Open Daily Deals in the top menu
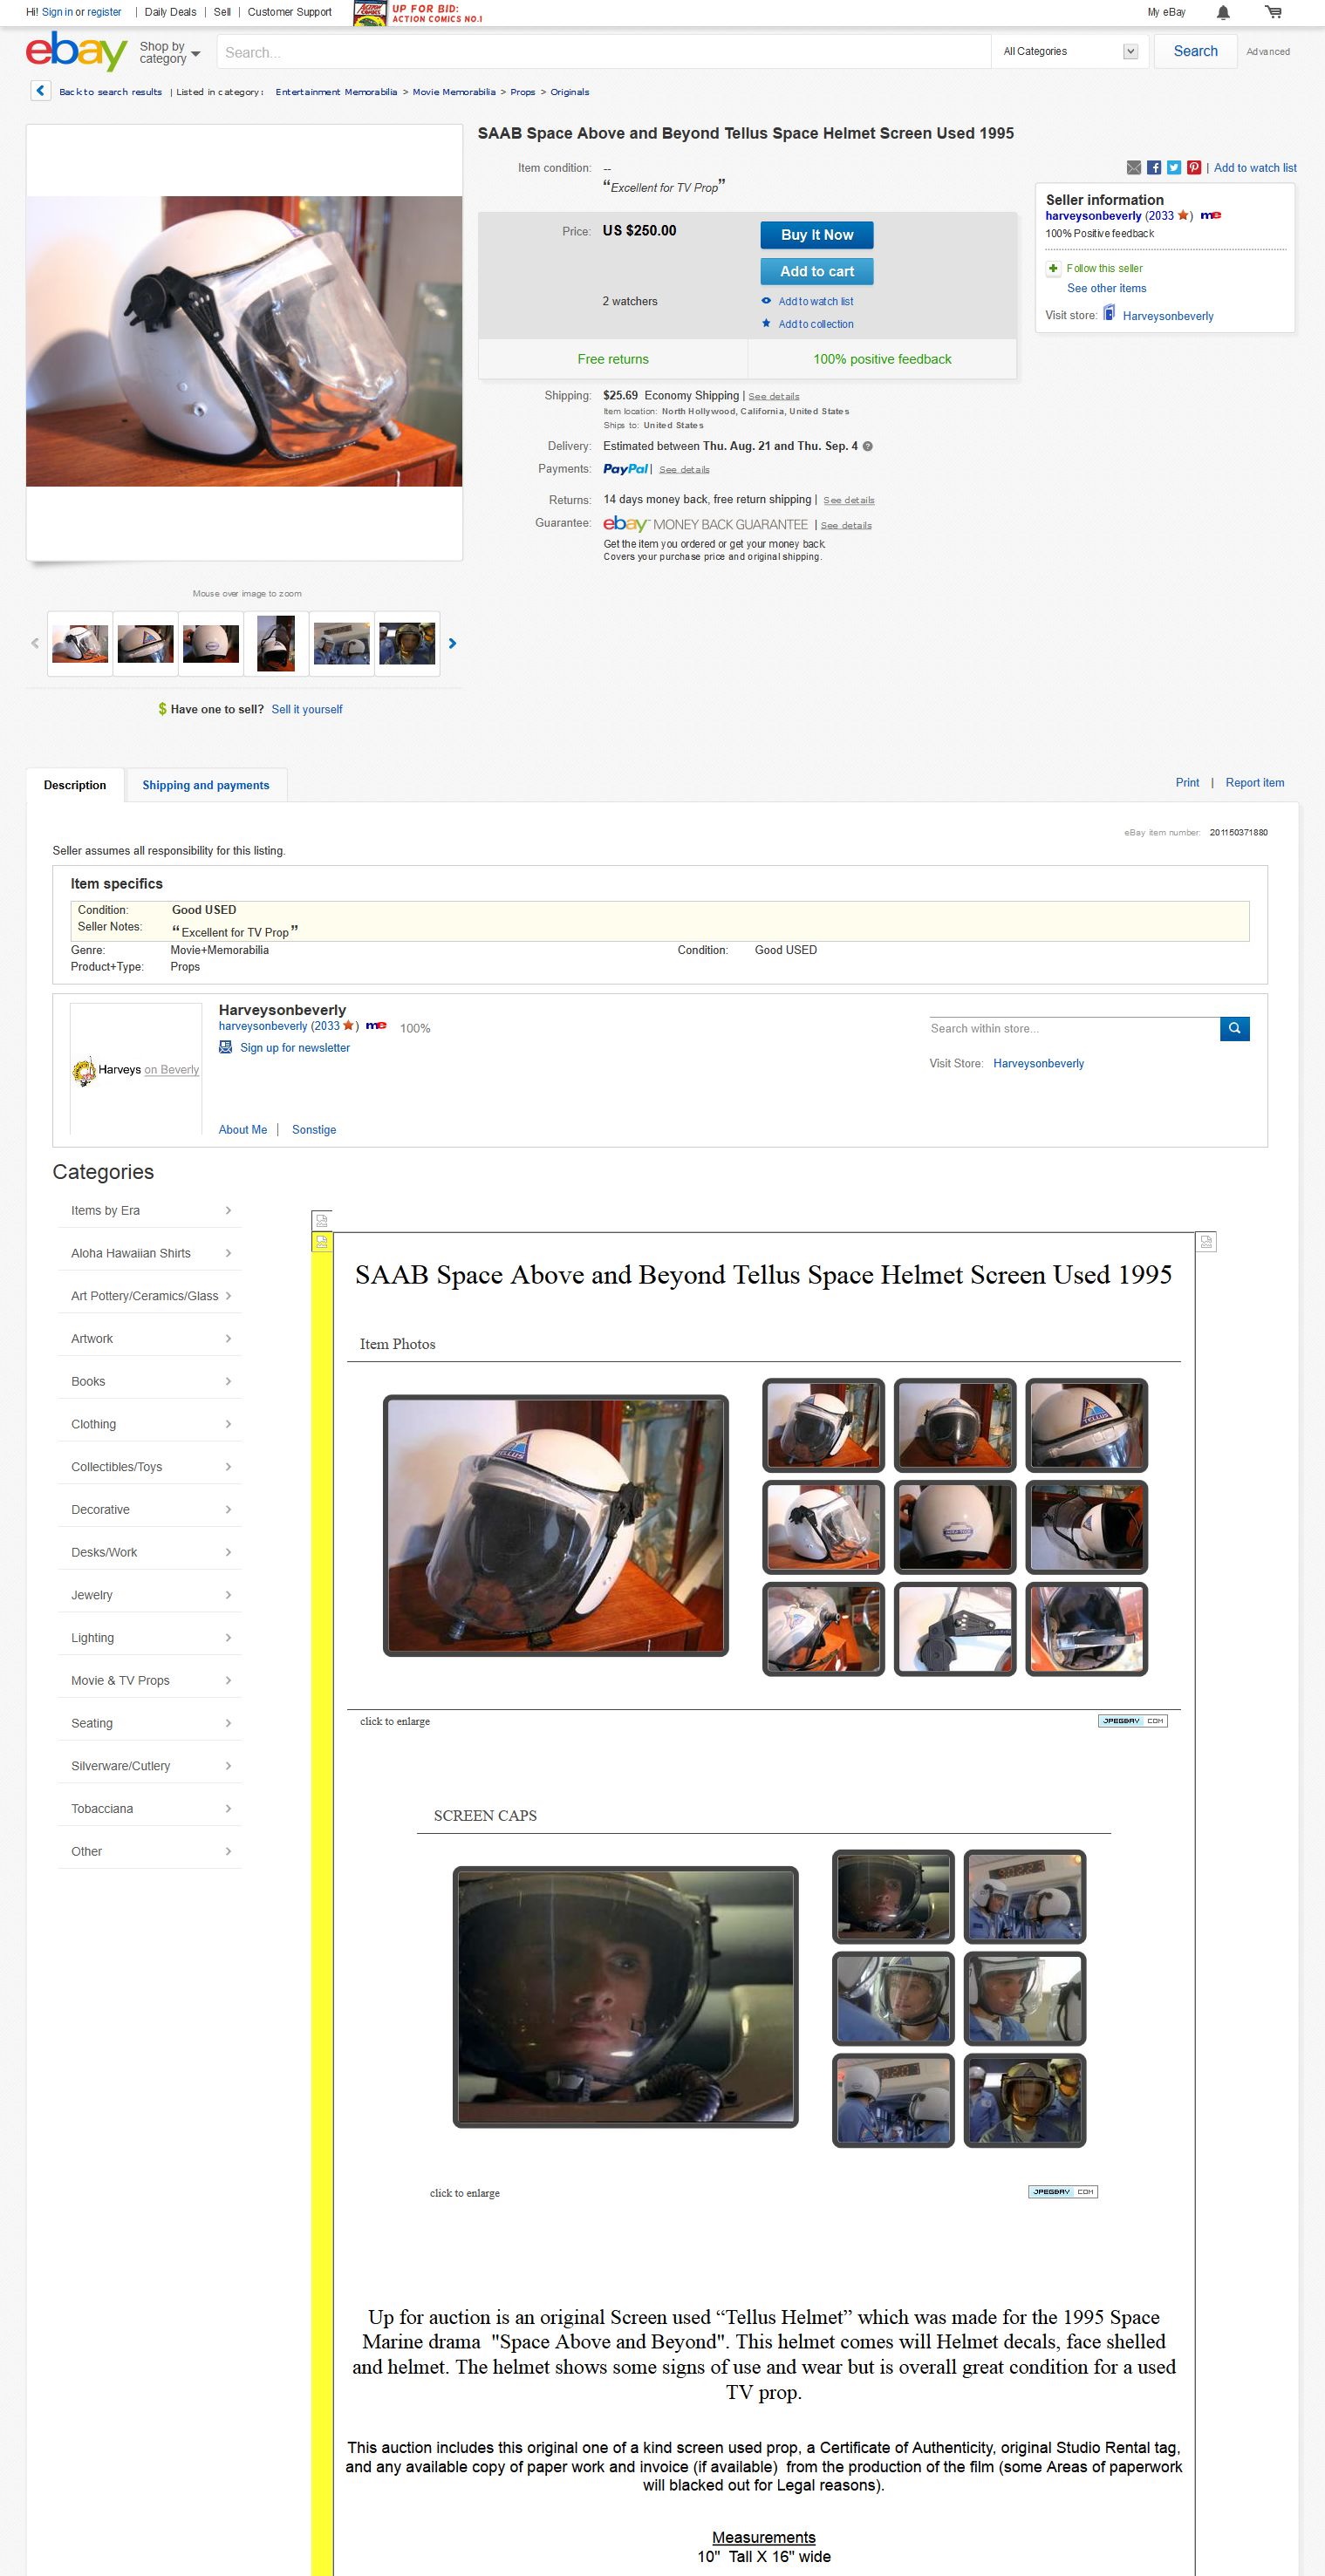 click(170, 12)
